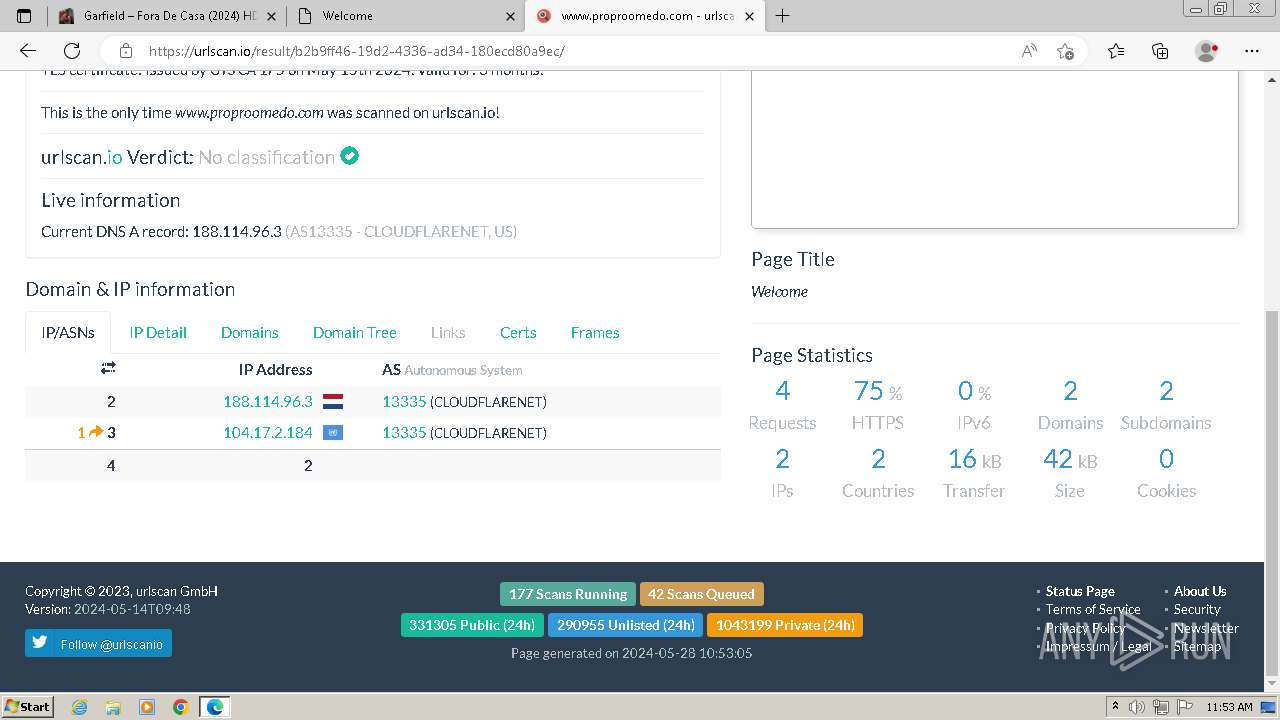Image resolution: width=1280 pixels, height=720 pixels.
Task: Go back with the browser back arrow
Action: (27, 51)
